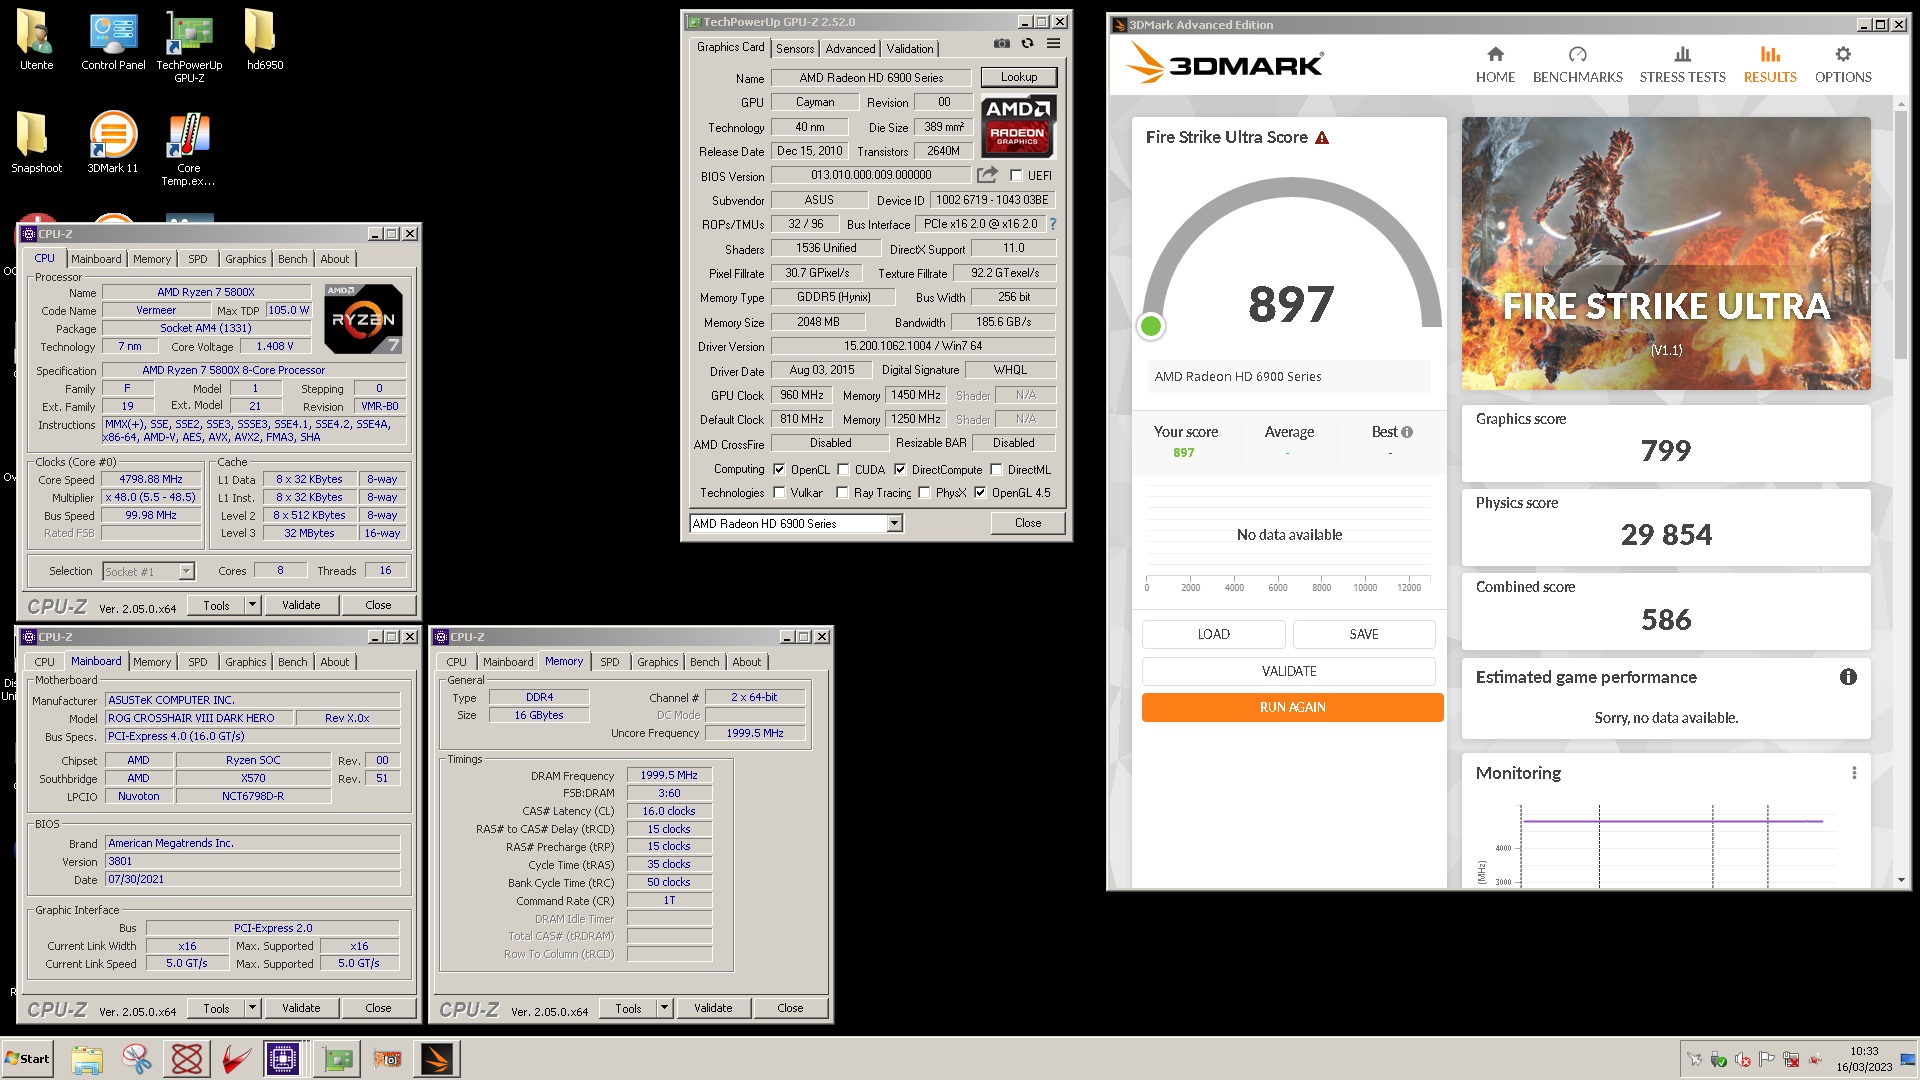Viewport: 1920px width, 1080px height.
Task: Go to BENCHMARKS in 3DMark
Action: 1577,65
